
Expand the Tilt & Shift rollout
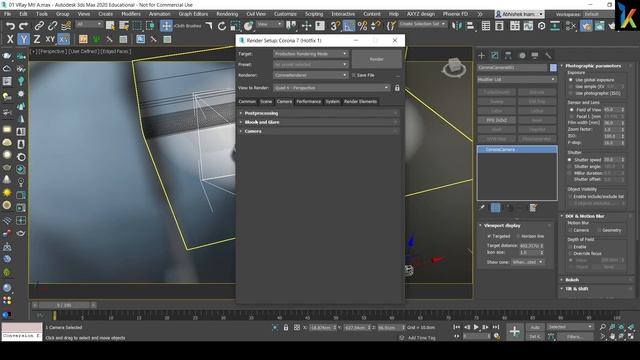tap(596, 289)
